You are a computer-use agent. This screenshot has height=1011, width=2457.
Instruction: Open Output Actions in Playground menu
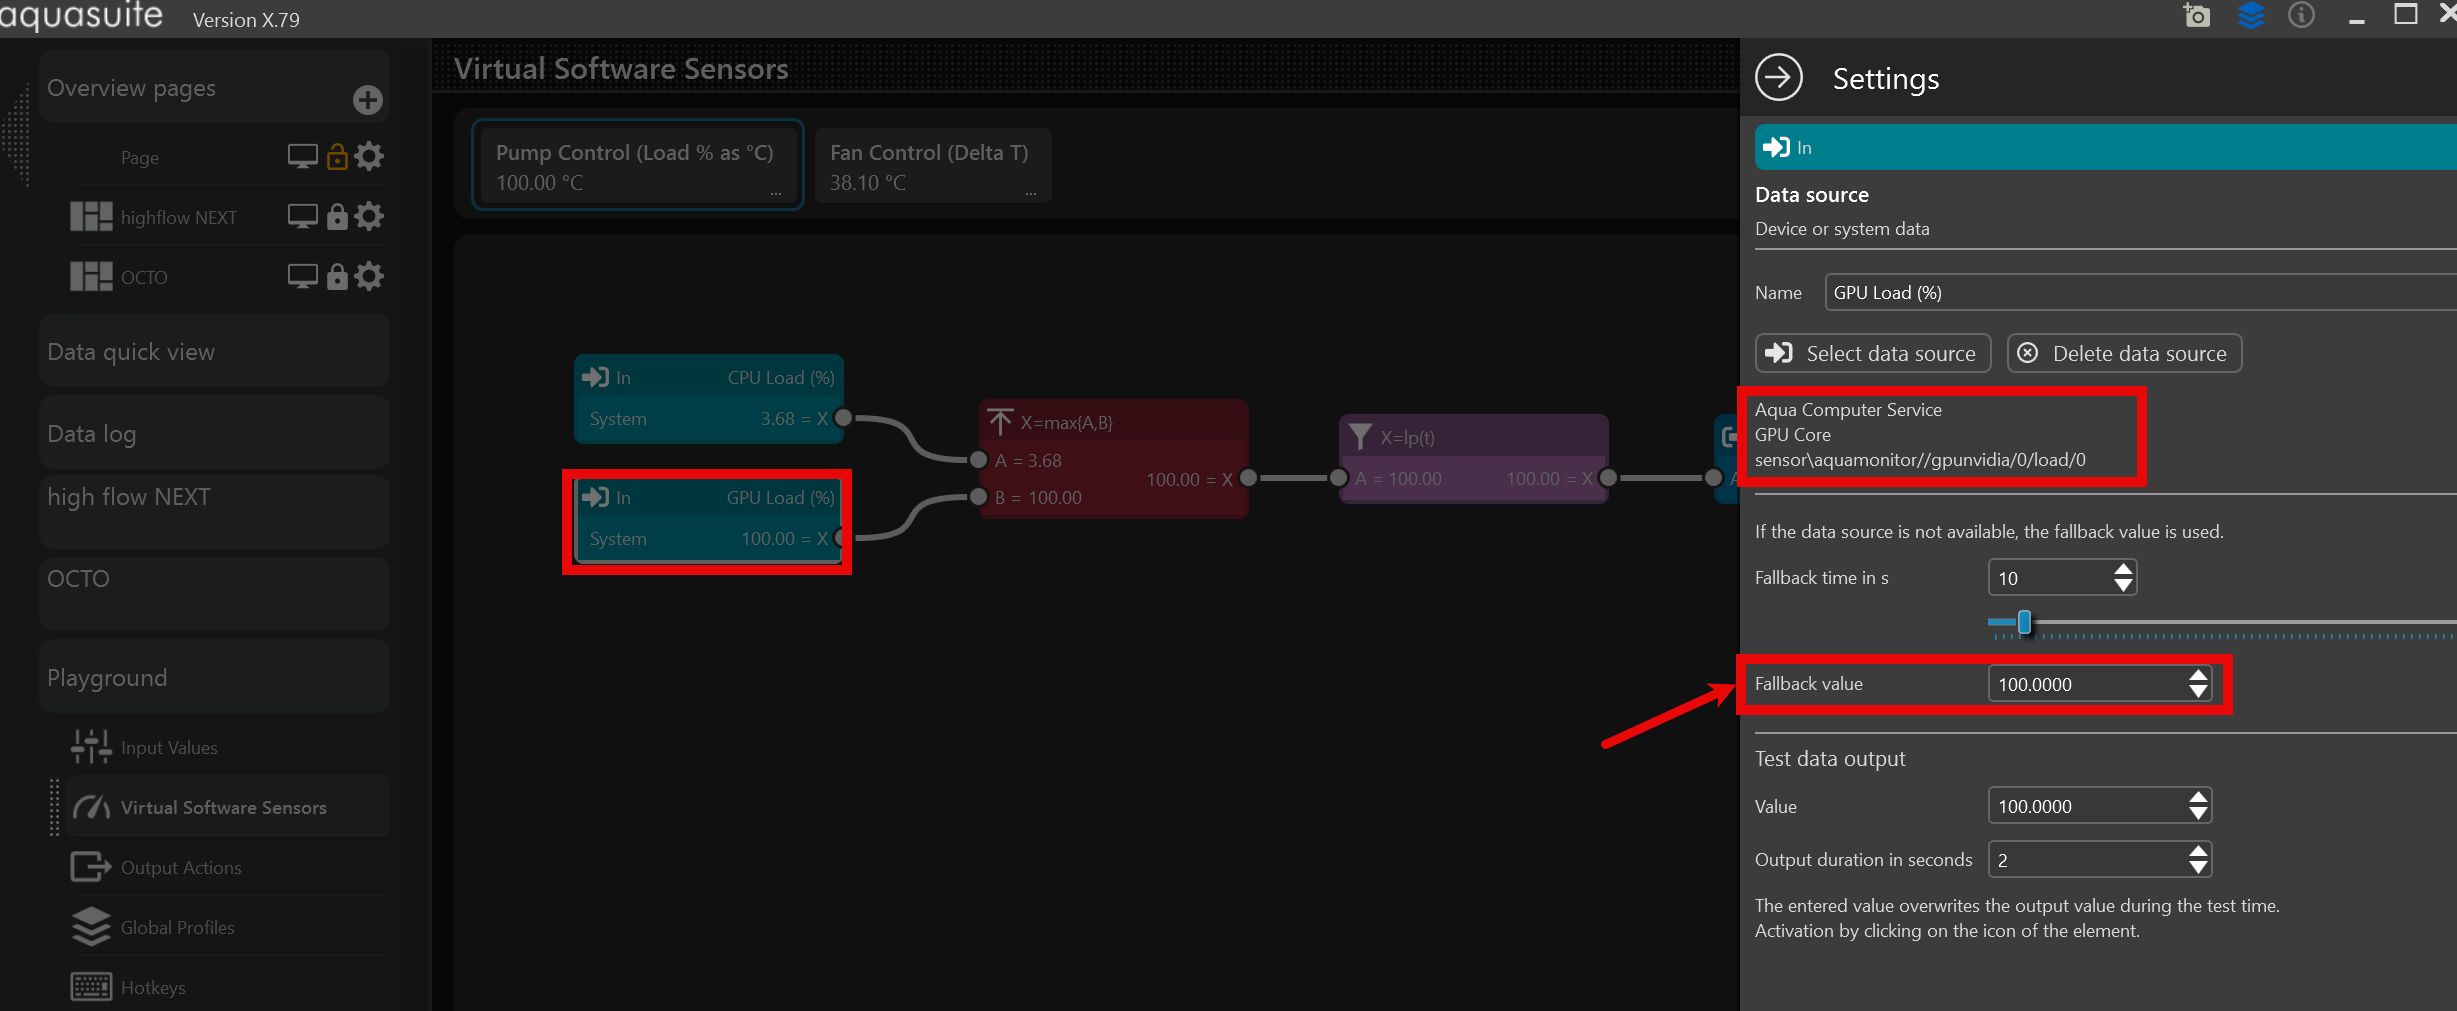181,868
